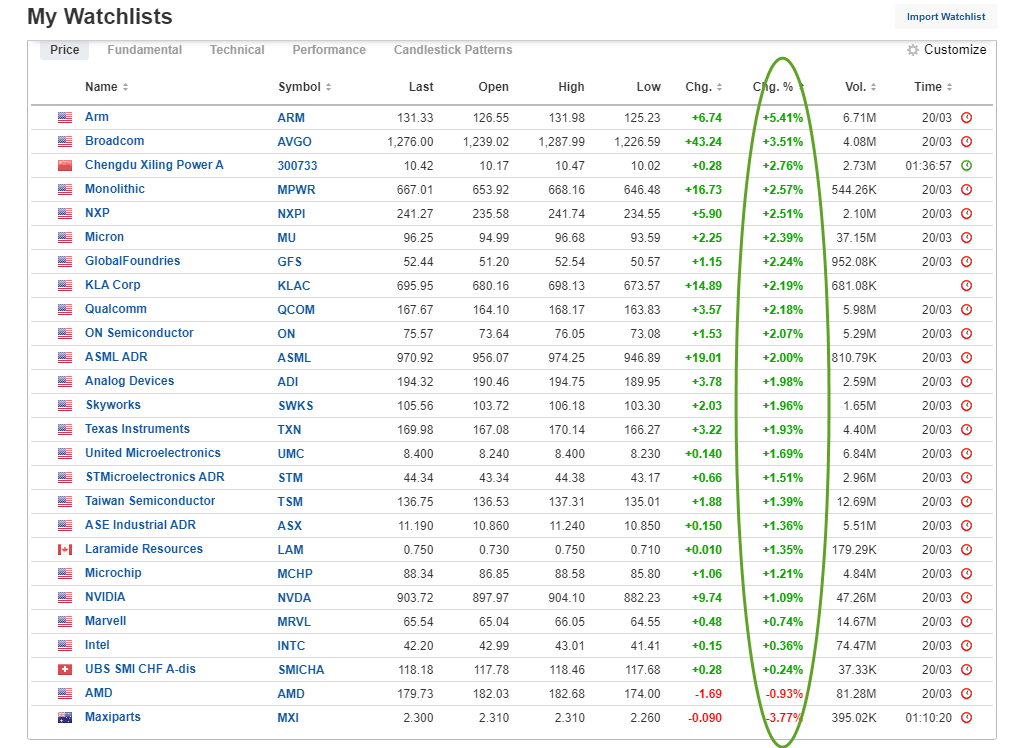Click the Australia flag beside Maxiparts
The height and width of the screenshot is (748, 1019).
click(x=65, y=717)
